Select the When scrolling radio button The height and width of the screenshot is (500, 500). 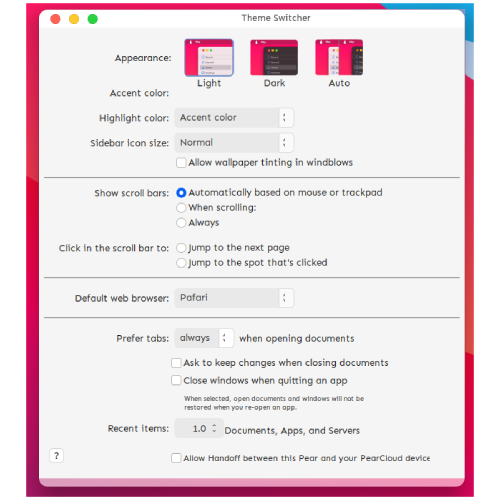[x=181, y=208]
